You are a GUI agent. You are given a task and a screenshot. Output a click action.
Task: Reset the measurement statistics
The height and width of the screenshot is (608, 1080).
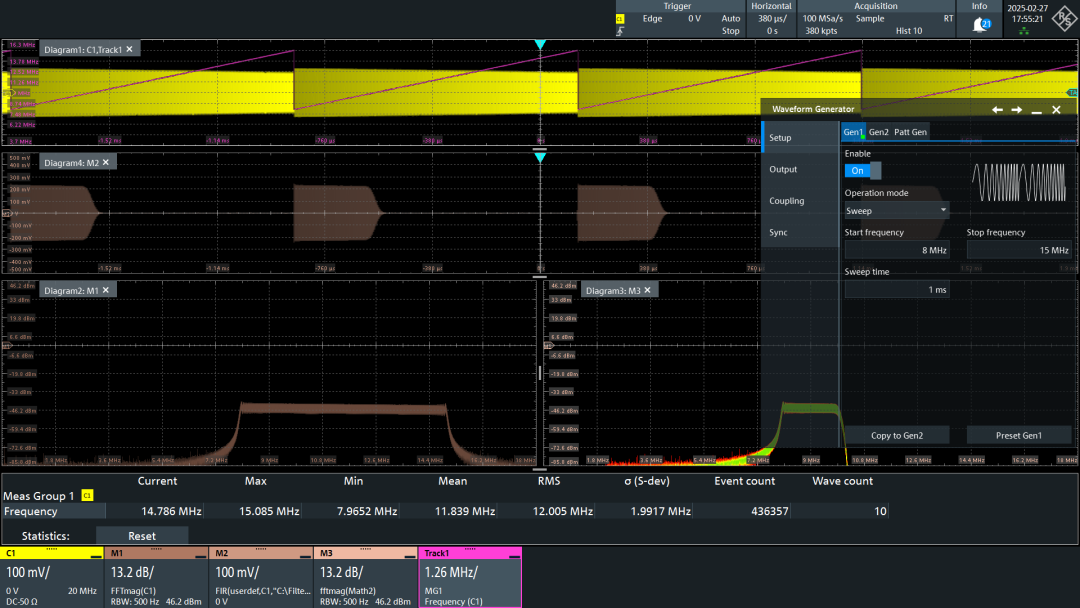pos(142,536)
